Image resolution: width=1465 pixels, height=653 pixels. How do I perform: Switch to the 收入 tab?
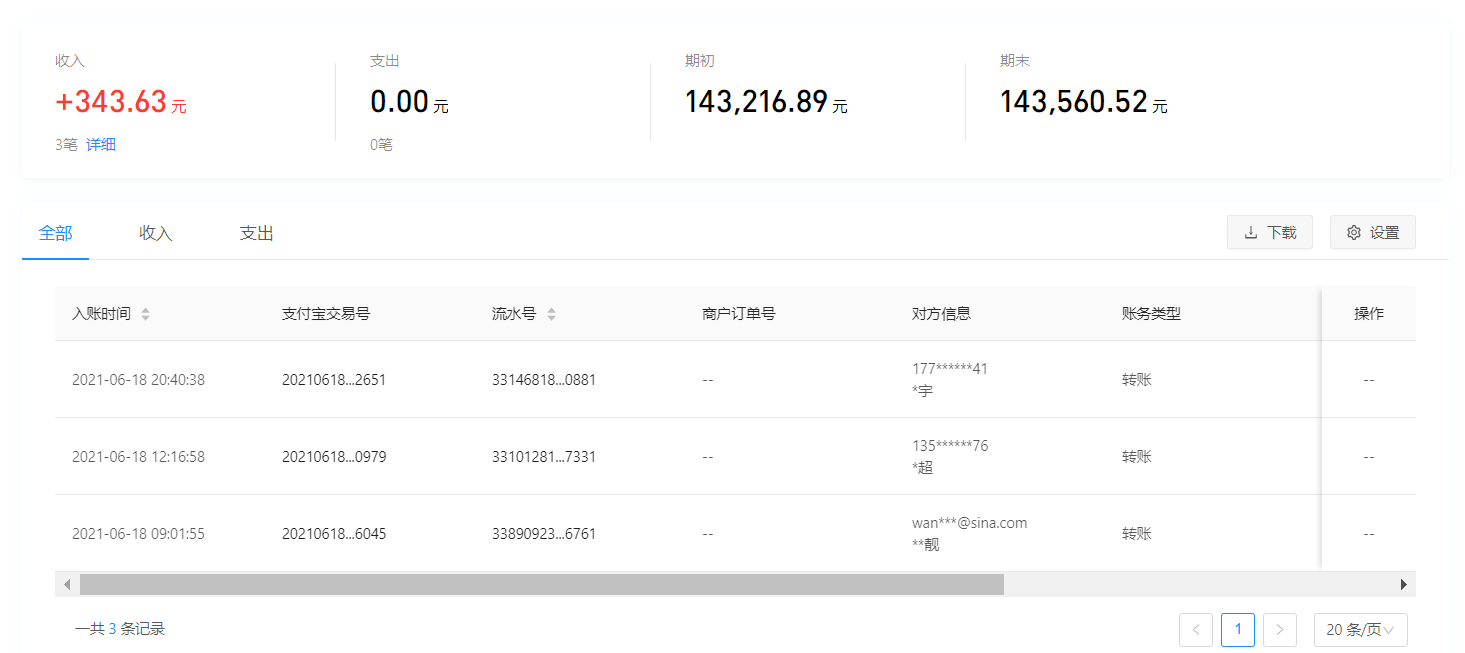[154, 232]
